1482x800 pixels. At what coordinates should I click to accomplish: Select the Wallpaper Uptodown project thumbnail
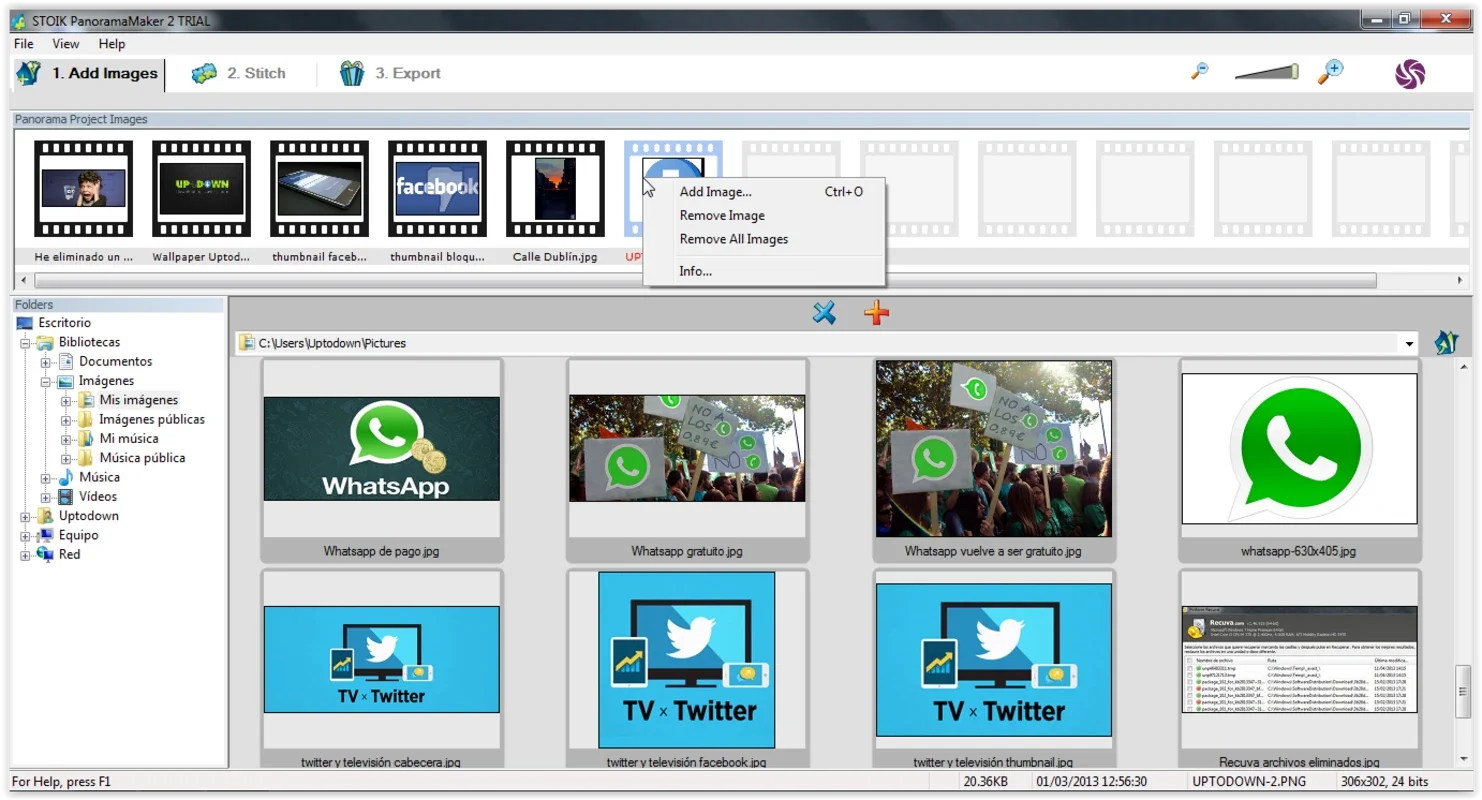(201, 189)
